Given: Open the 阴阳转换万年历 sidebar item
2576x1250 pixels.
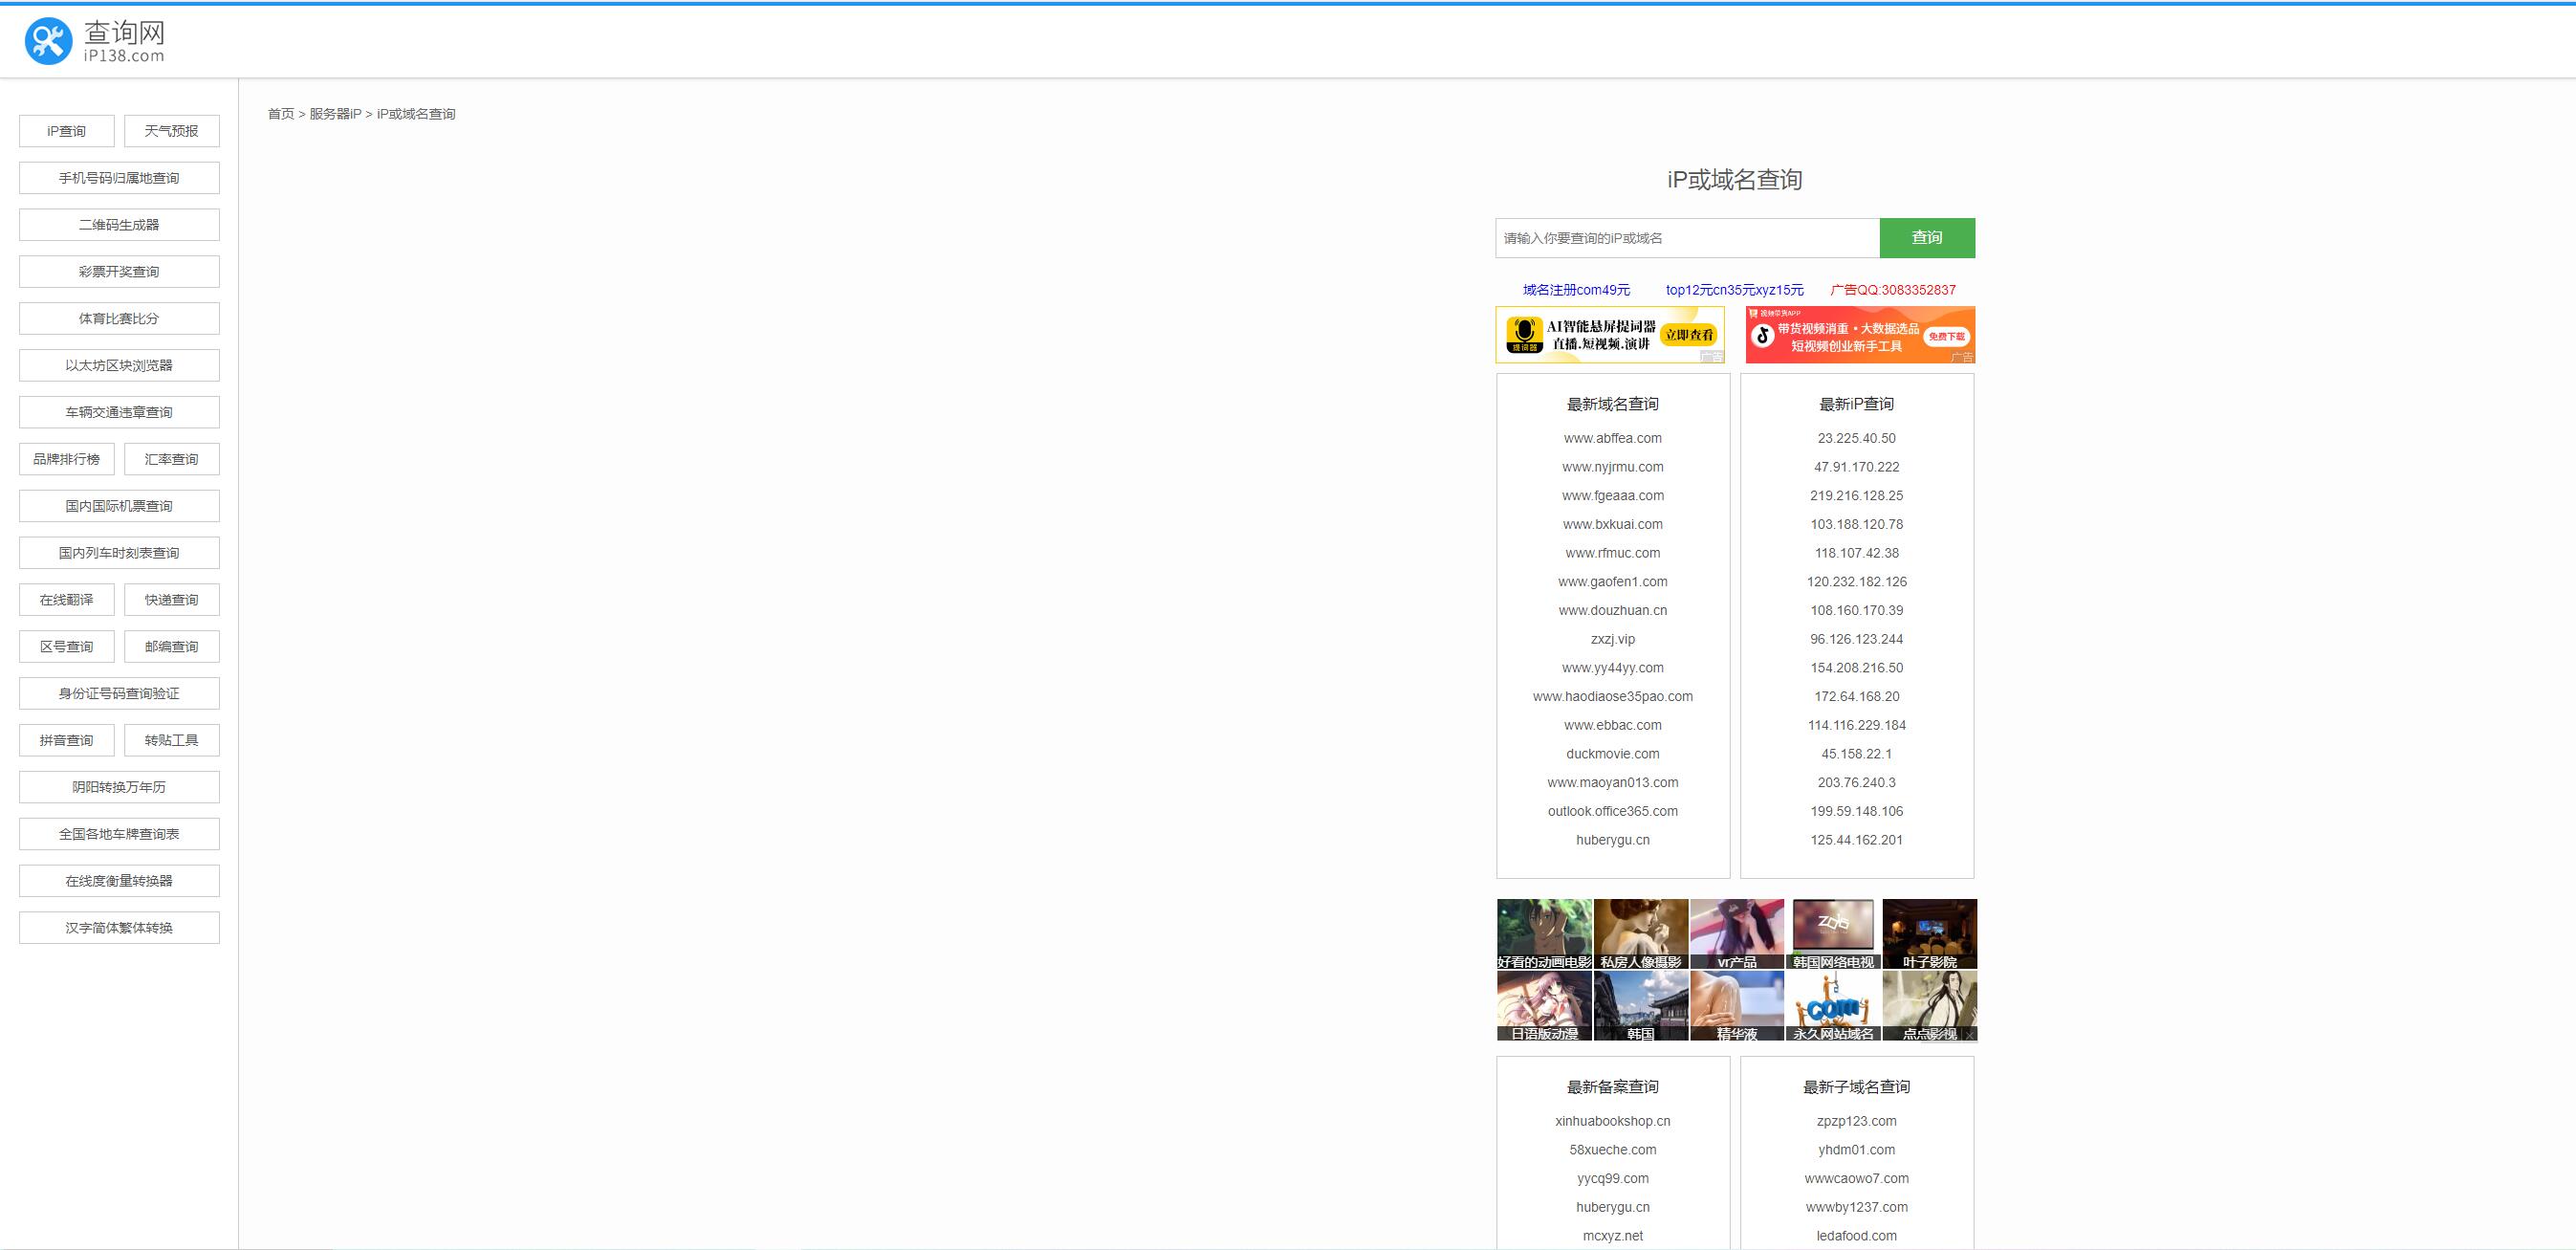Looking at the screenshot, I should 119,787.
